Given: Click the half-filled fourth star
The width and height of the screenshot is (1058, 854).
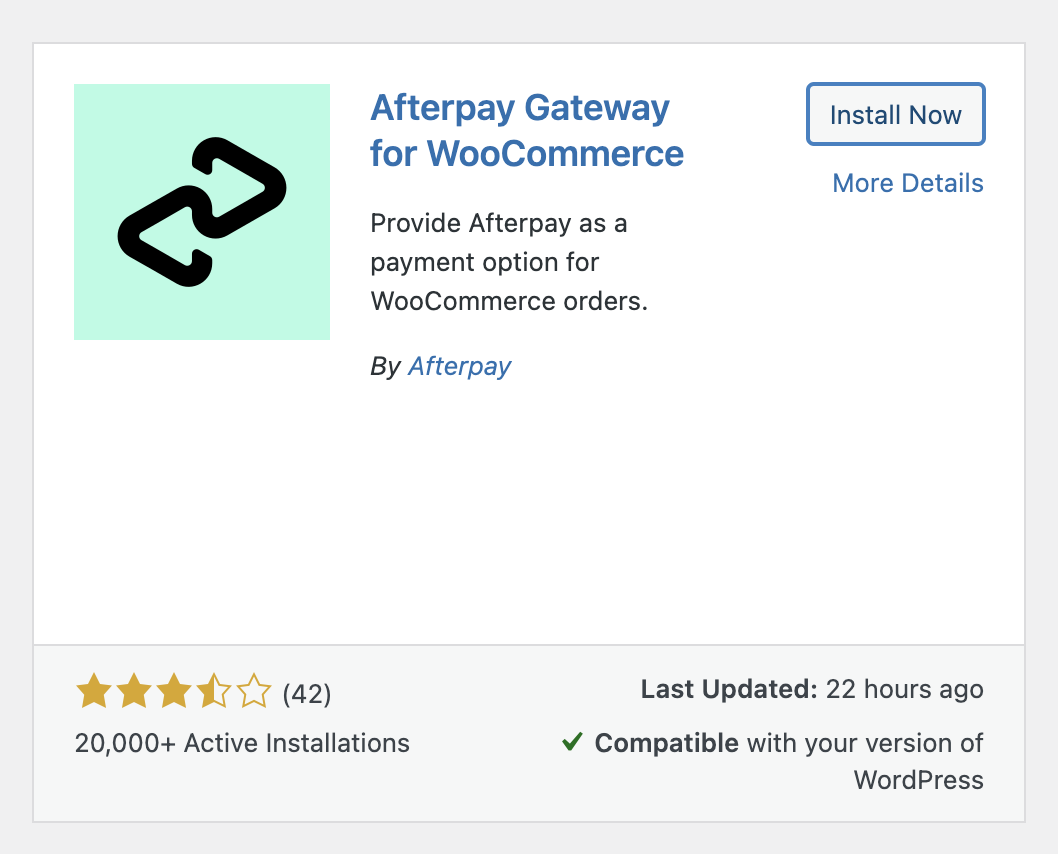Looking at the screenshot, I should pos(214,691).
